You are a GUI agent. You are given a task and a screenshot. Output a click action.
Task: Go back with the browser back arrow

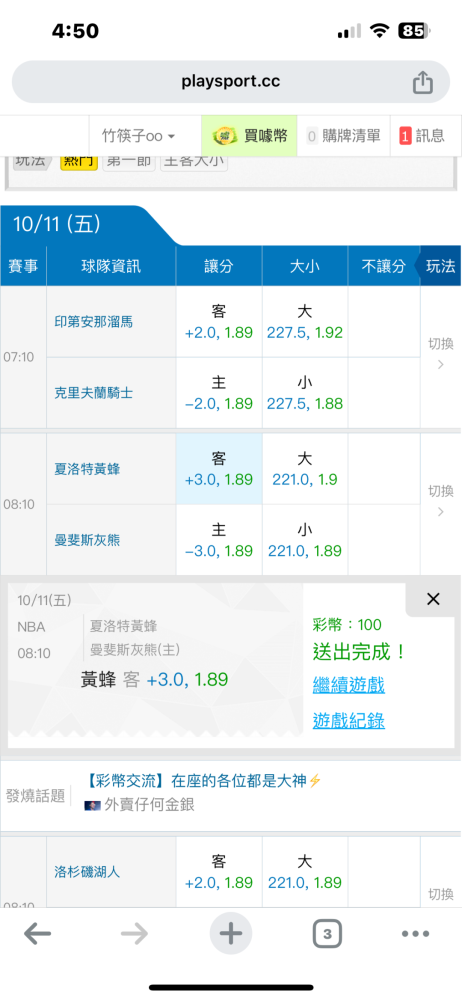(38, 934)
